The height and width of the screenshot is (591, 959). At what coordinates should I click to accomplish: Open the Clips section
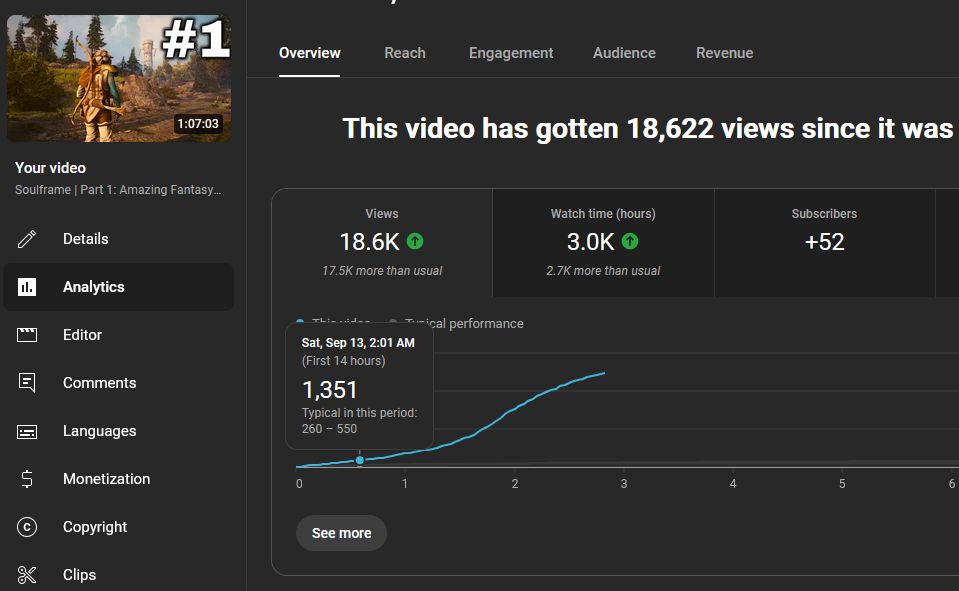119,575
